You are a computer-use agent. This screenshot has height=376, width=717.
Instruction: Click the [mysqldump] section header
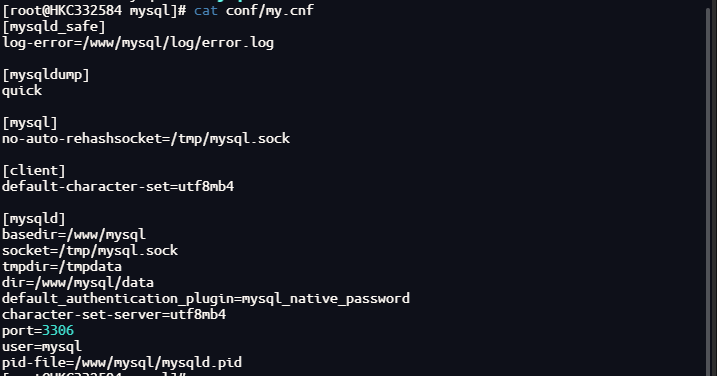coord(46,75)
